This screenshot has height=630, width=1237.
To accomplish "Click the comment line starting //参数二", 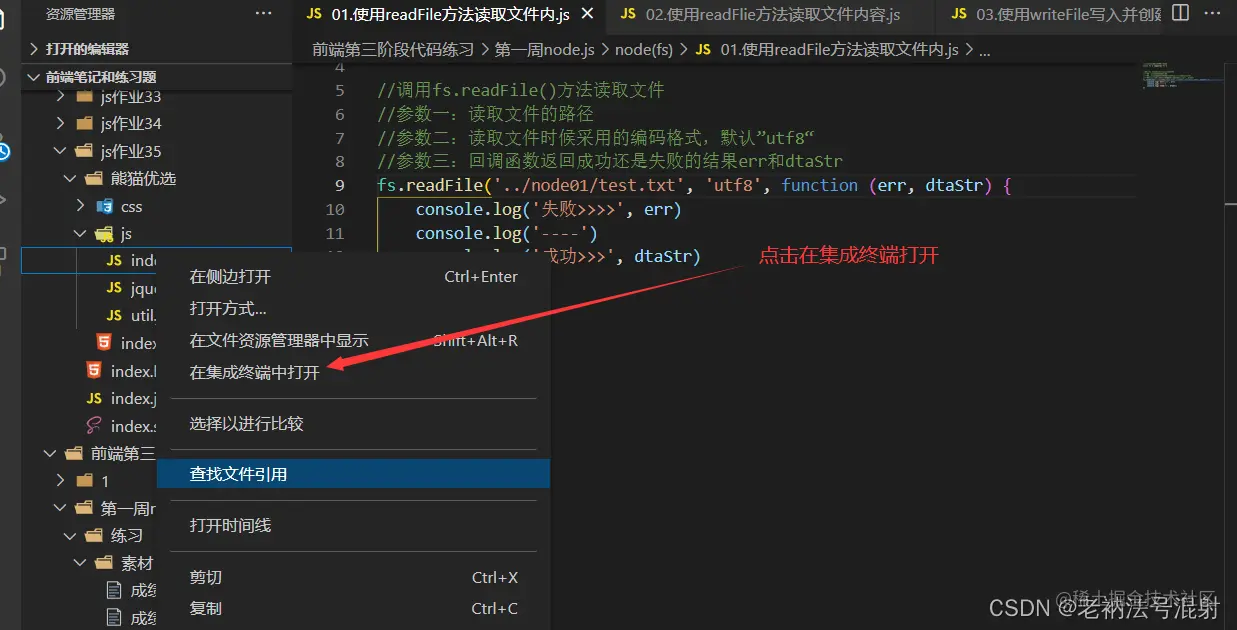I will [596, 138].
